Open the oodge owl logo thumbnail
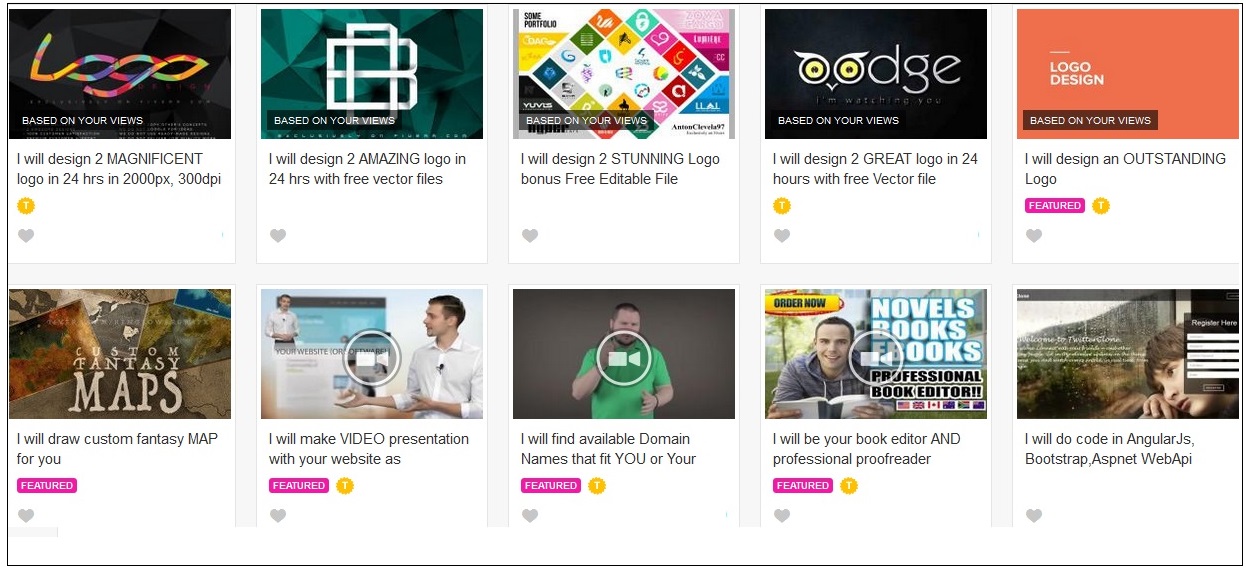This screenshot has height=571, width=1246. (875, 74)
